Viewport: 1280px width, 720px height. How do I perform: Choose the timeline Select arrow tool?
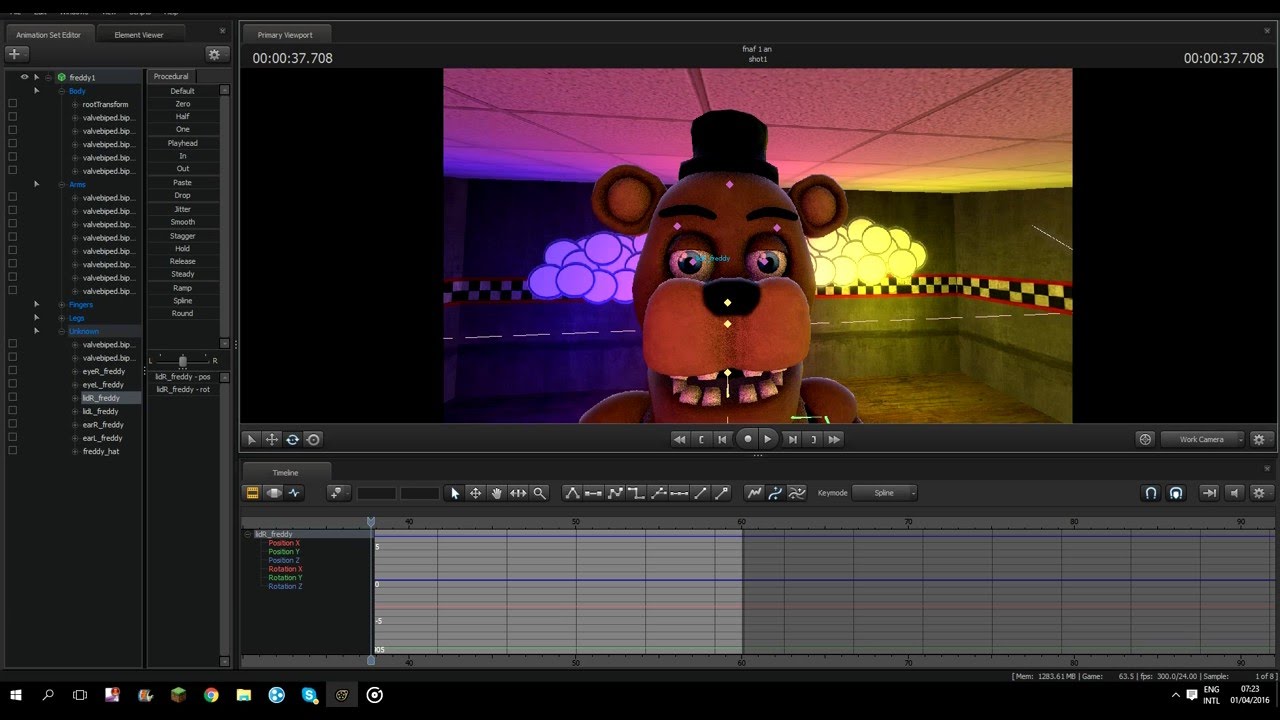tap(455, 493)
